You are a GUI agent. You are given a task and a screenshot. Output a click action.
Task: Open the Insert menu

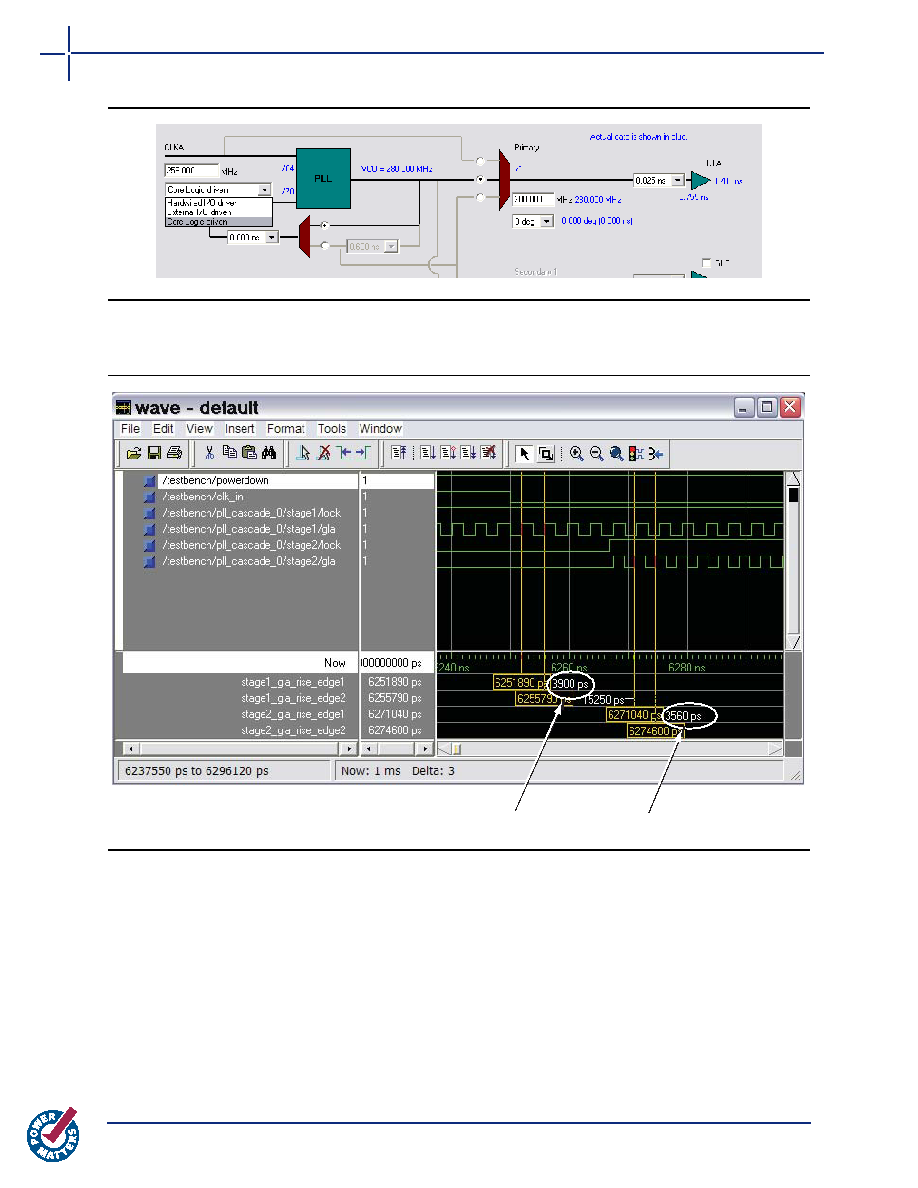(239, 429)
